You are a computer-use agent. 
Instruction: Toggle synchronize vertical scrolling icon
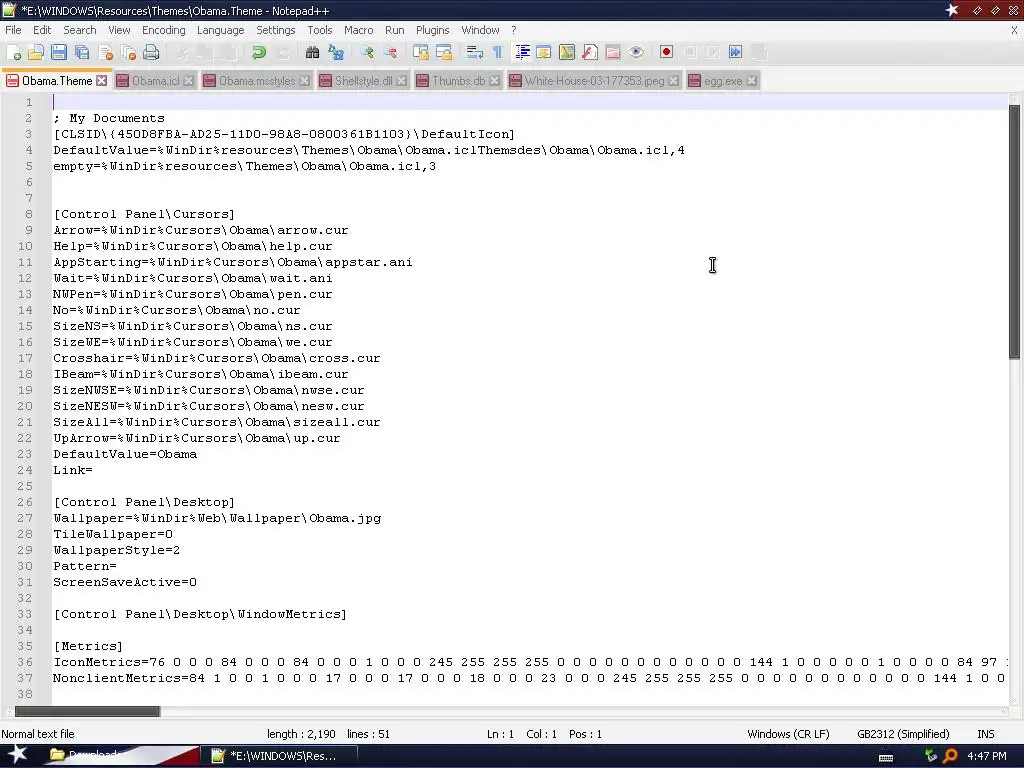421,53
